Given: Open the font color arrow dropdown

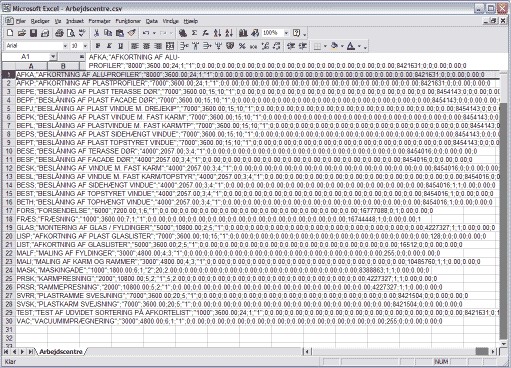Looking at the screenshot, I should coord(359,46).
